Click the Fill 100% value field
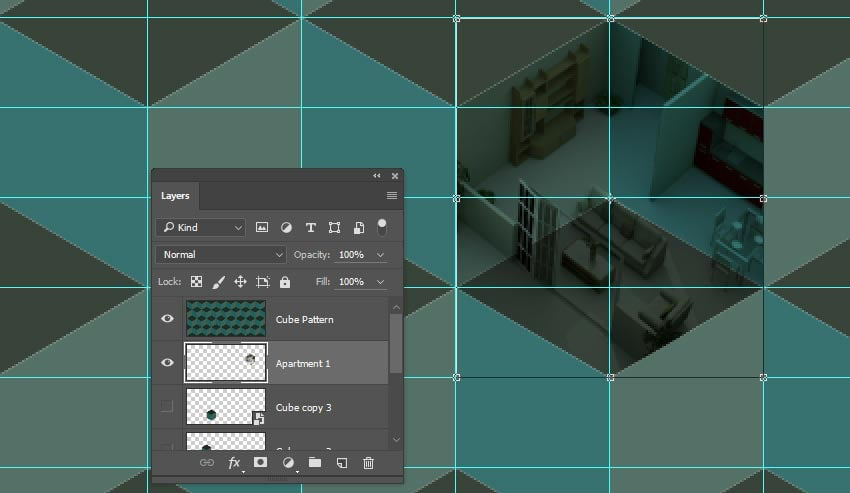This screenshot has width=850, height=493. (x=351, y=281)
